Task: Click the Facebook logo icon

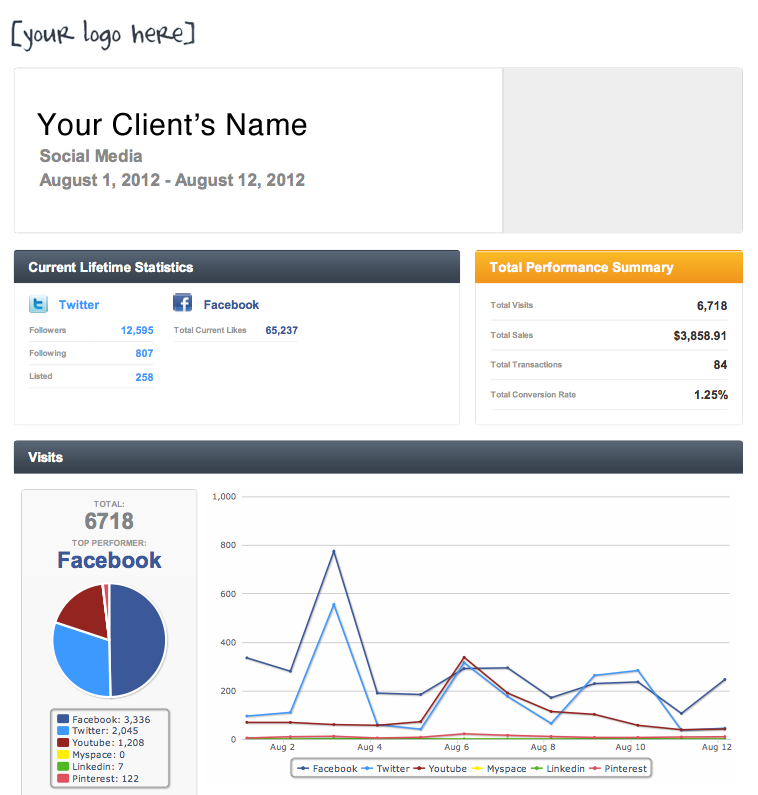Action: [183, 303]
